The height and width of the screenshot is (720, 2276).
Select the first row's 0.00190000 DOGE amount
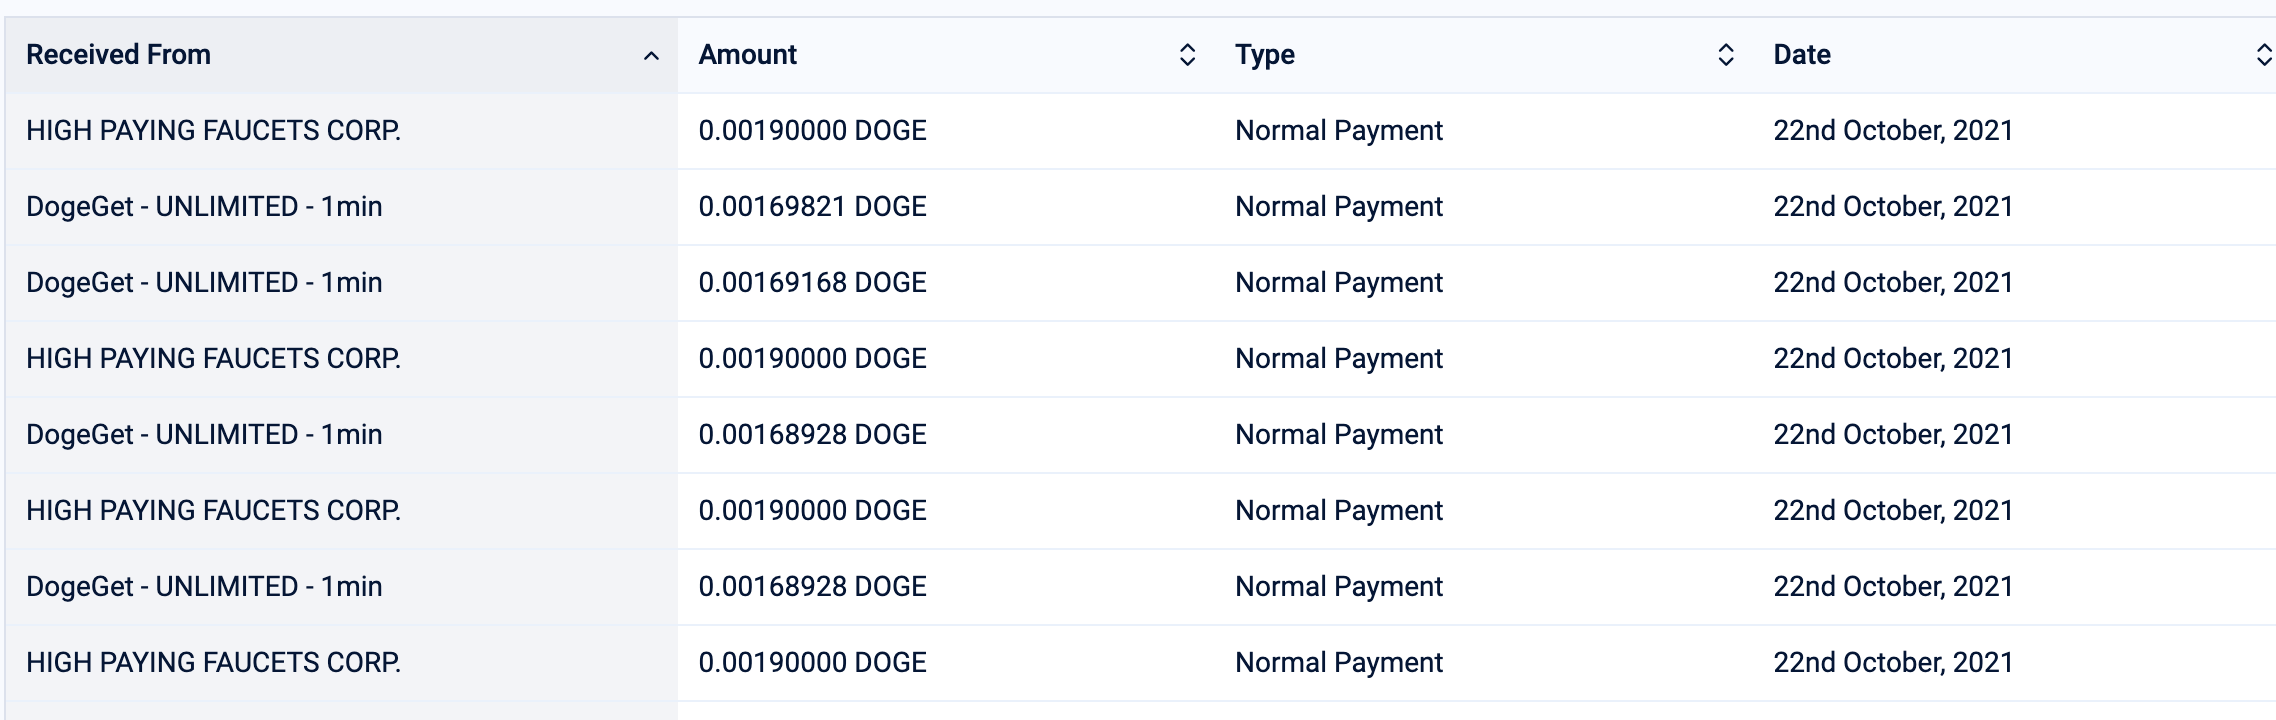[812, 131]
